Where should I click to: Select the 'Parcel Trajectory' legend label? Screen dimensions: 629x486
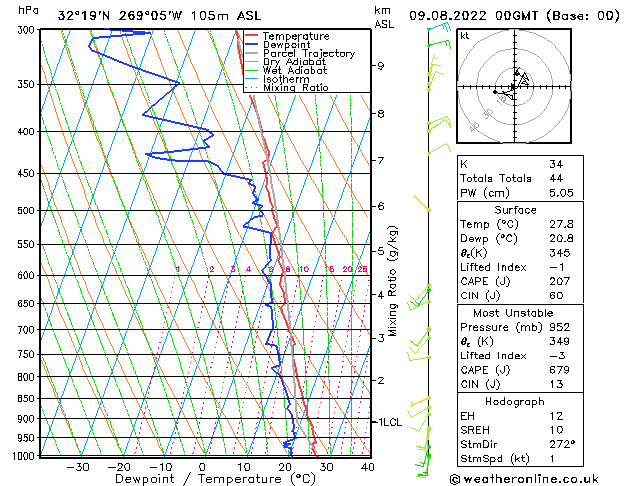(x=309, y=53)
